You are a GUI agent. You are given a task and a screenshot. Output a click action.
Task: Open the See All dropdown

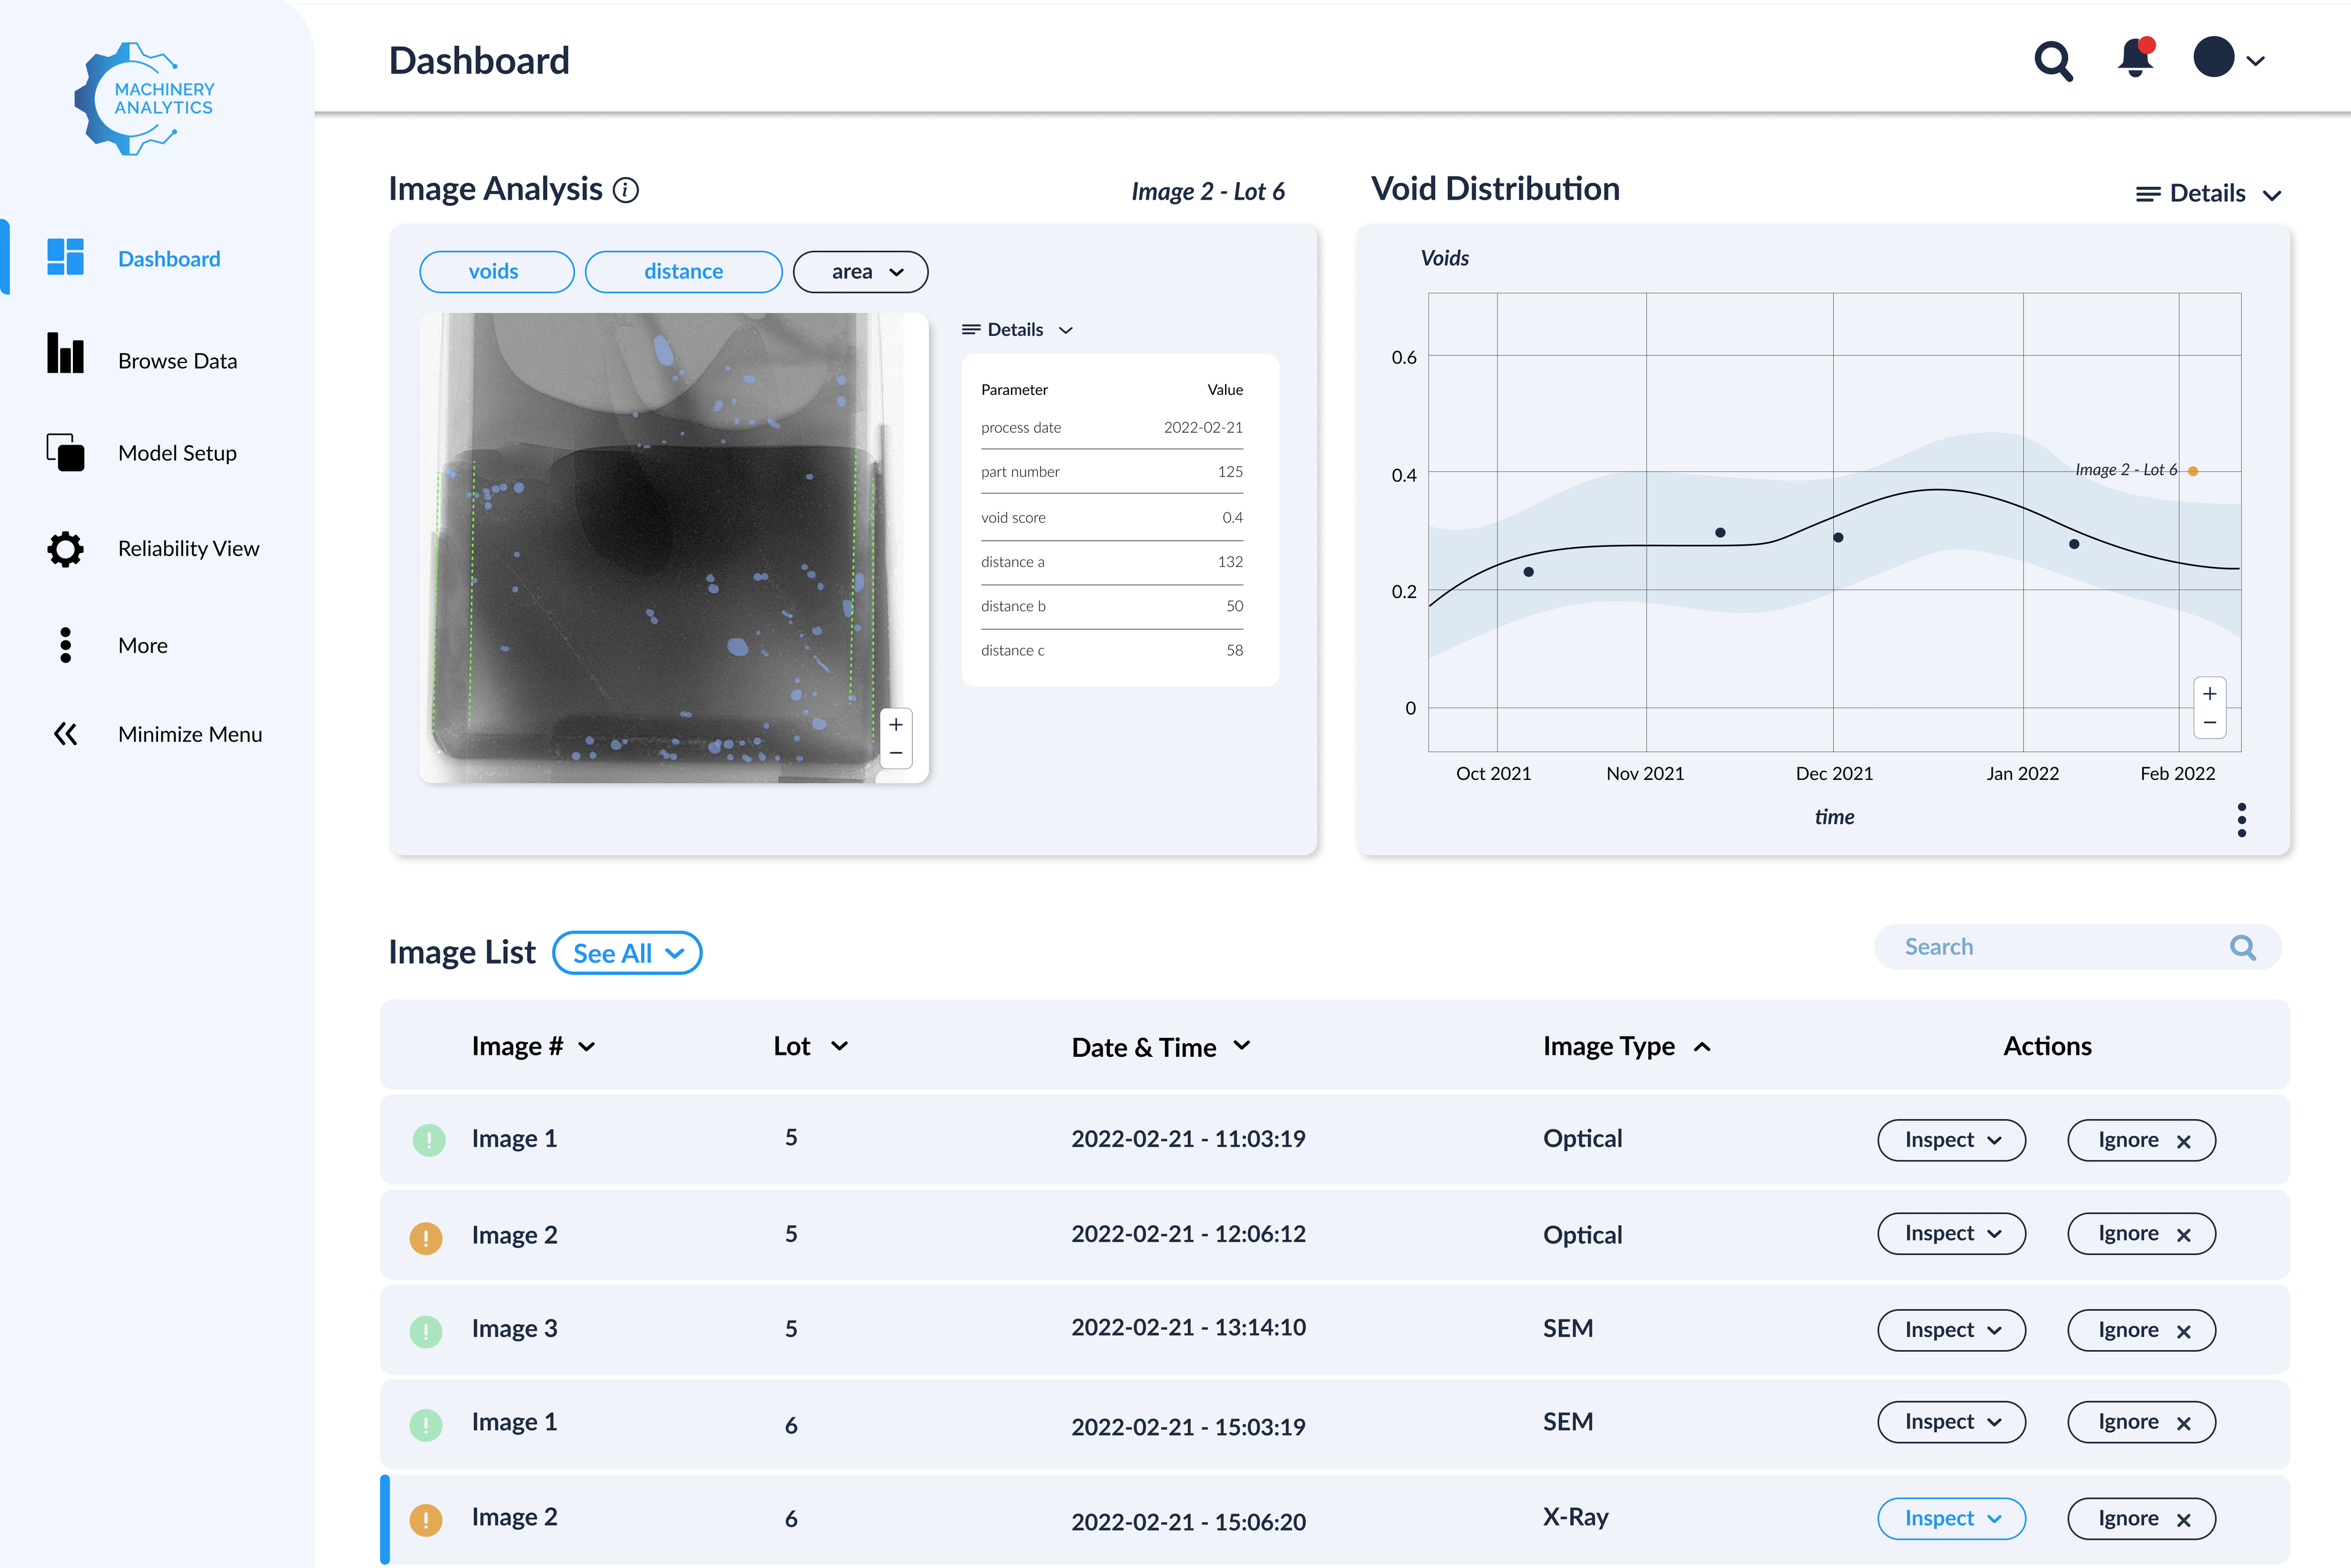tap(627, 953)
